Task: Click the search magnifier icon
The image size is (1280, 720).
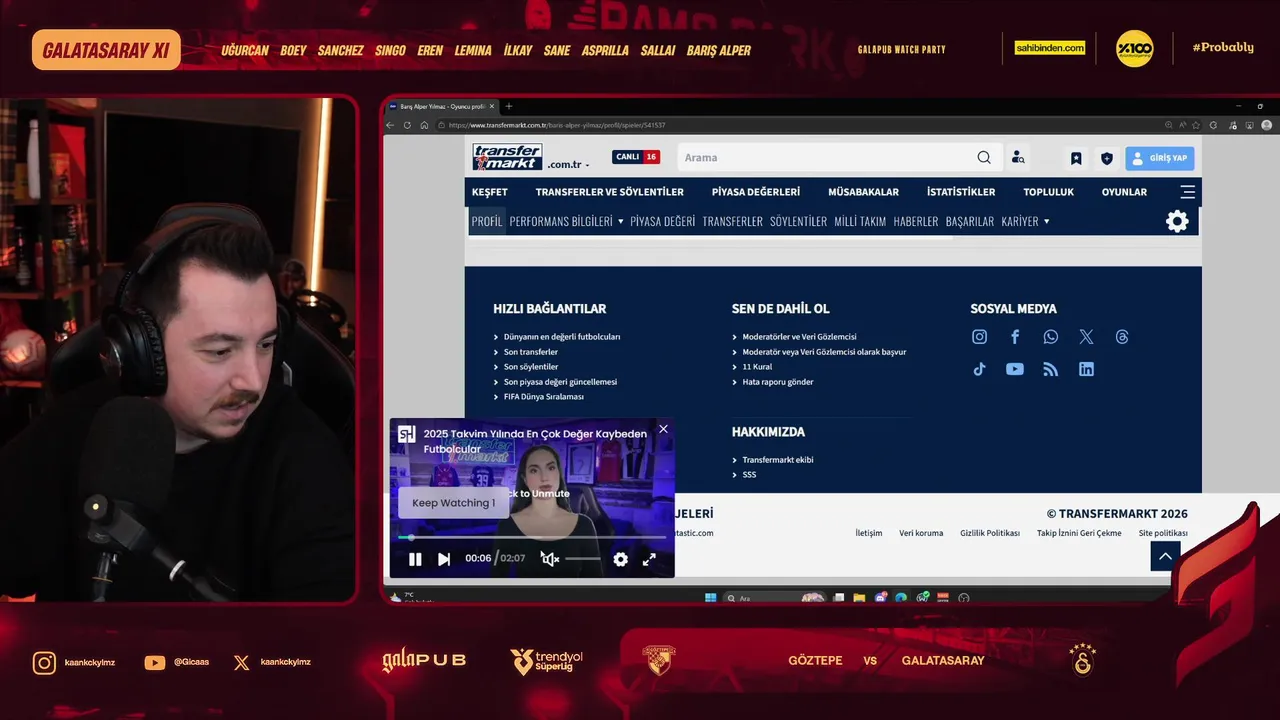Action: pyautogui.click(x=984, y=157)
